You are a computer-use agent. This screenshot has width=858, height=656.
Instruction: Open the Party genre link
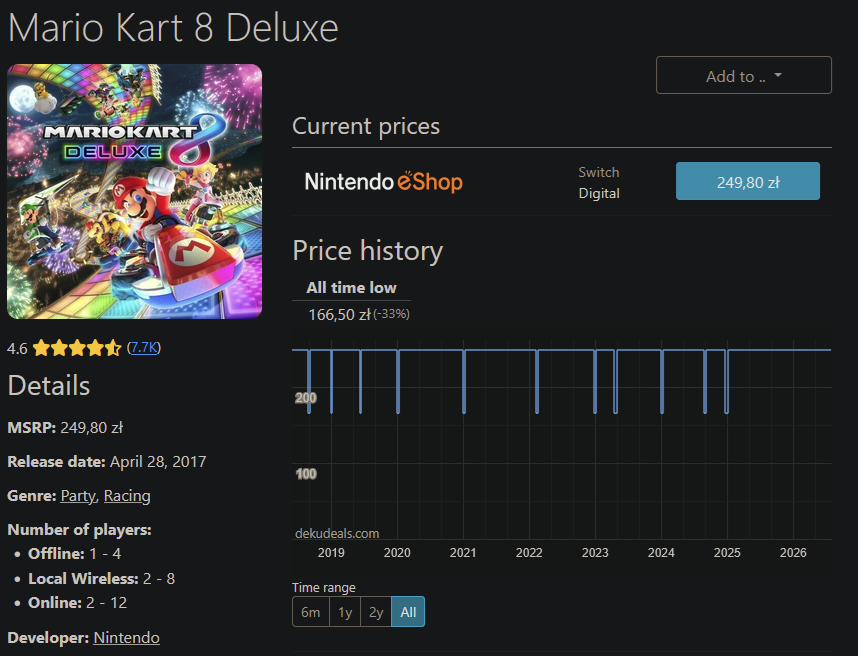(78, 496)
